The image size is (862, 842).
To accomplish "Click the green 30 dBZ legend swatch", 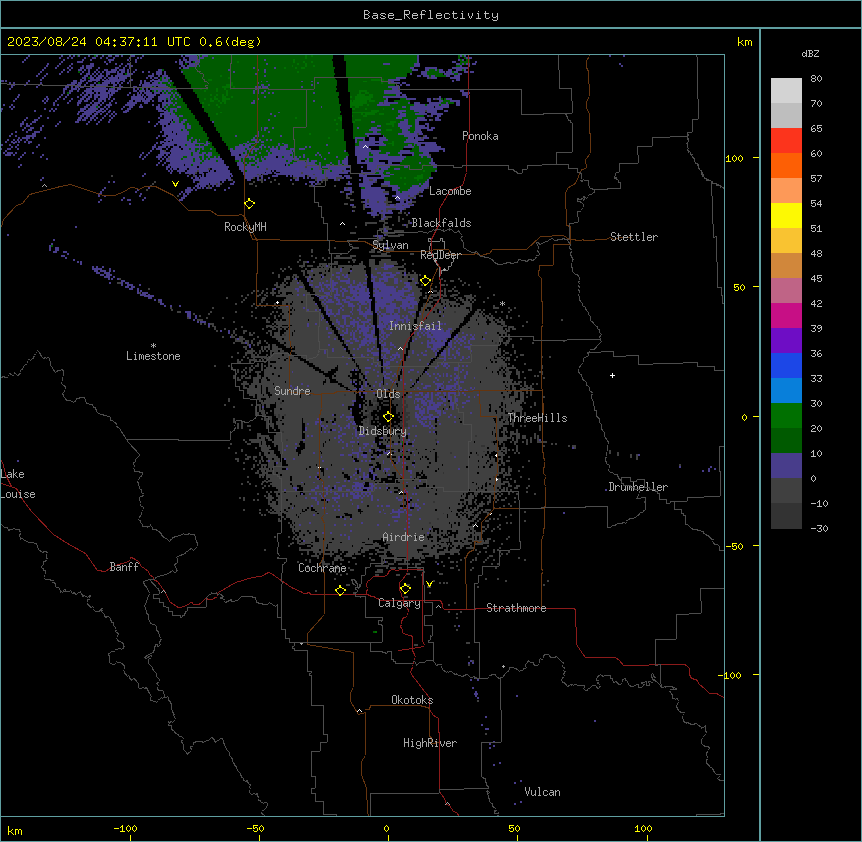I will pos(786,416).
